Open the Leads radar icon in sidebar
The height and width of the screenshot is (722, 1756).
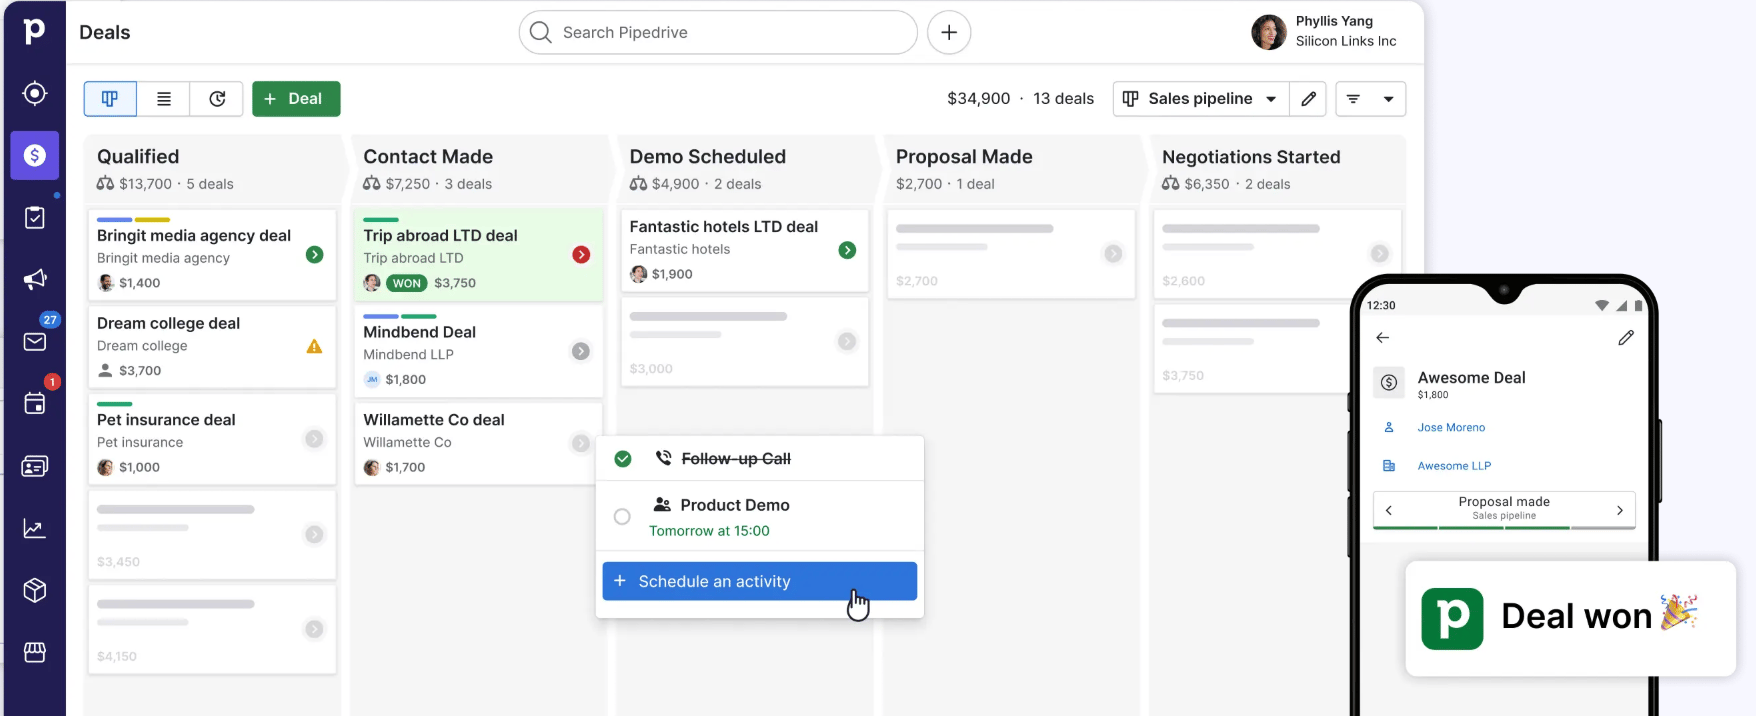[x=35, y=93]
